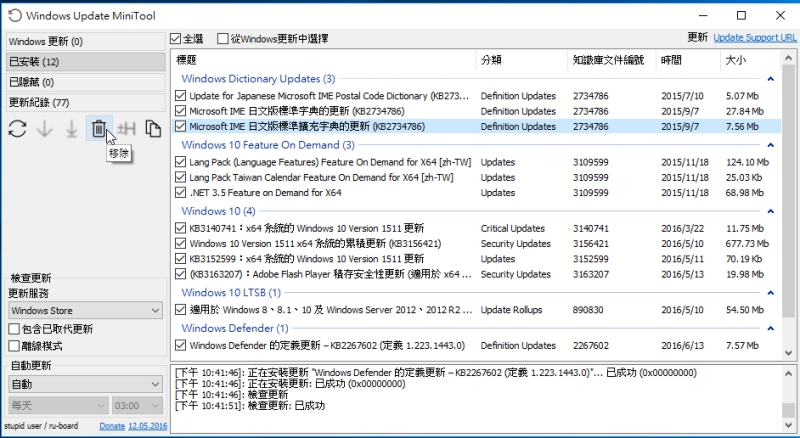Image resolution: width=800 pixels, height=438 pixels.
Task: Collapse the Windows Defender group
Action: coord(770,328)
